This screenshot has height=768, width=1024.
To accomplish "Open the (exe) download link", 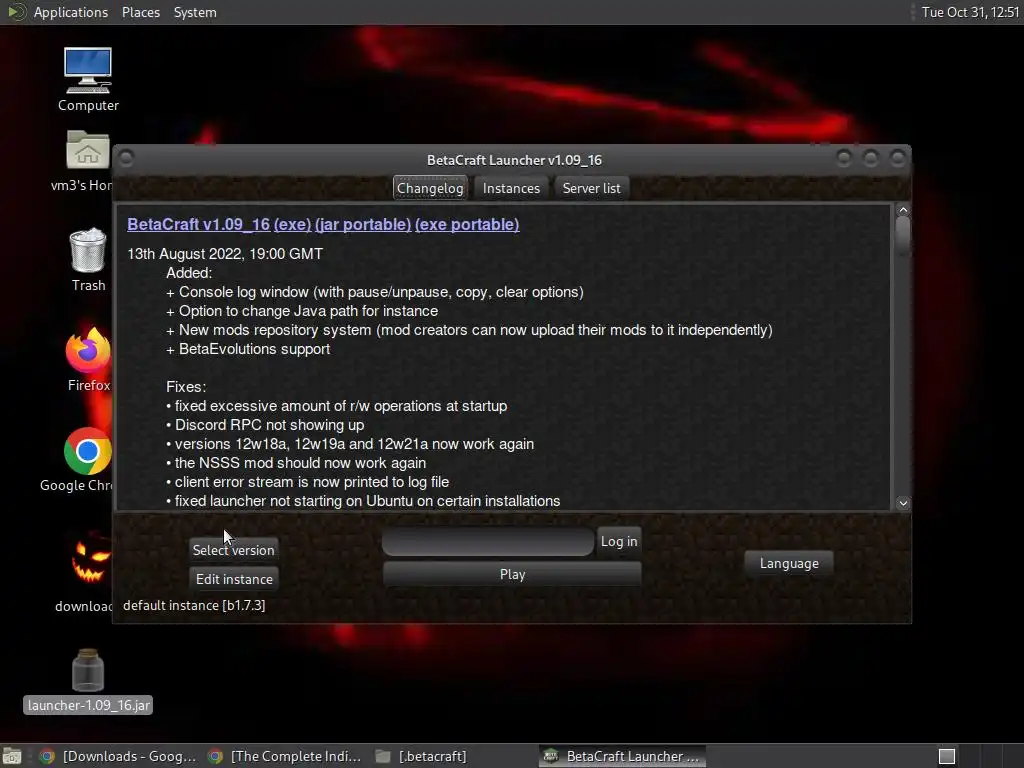I will [292, 224].
